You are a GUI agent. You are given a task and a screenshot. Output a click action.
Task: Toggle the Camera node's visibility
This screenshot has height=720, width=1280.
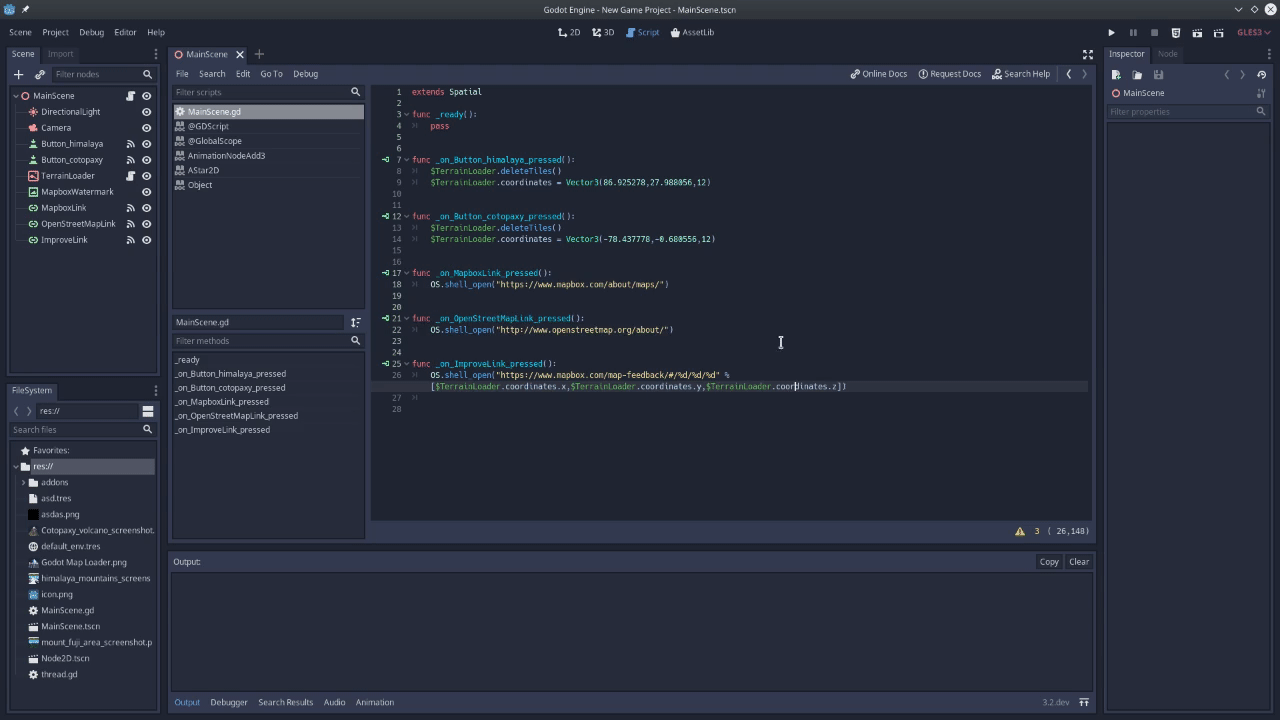pos(146,127)
